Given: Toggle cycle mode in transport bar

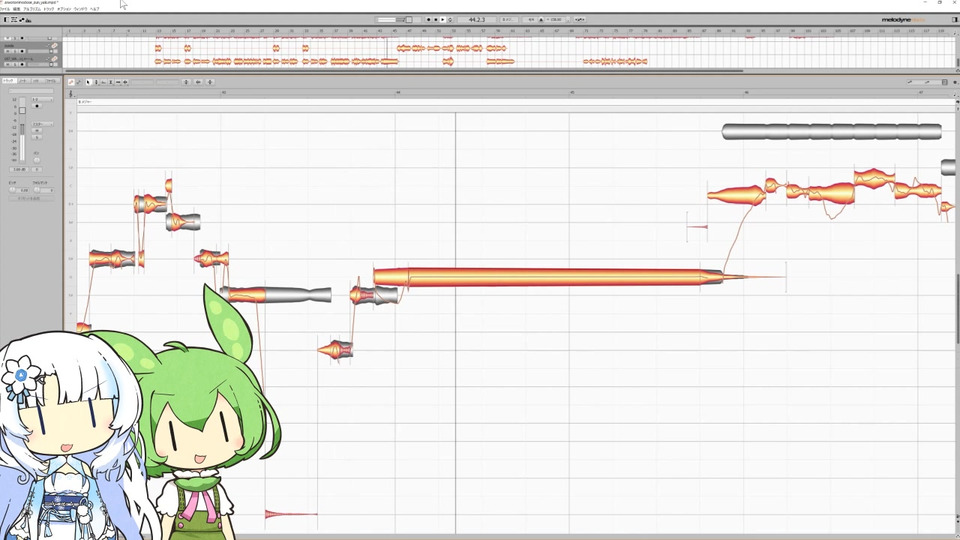Looking at the screenshot, I should (450, 20).
